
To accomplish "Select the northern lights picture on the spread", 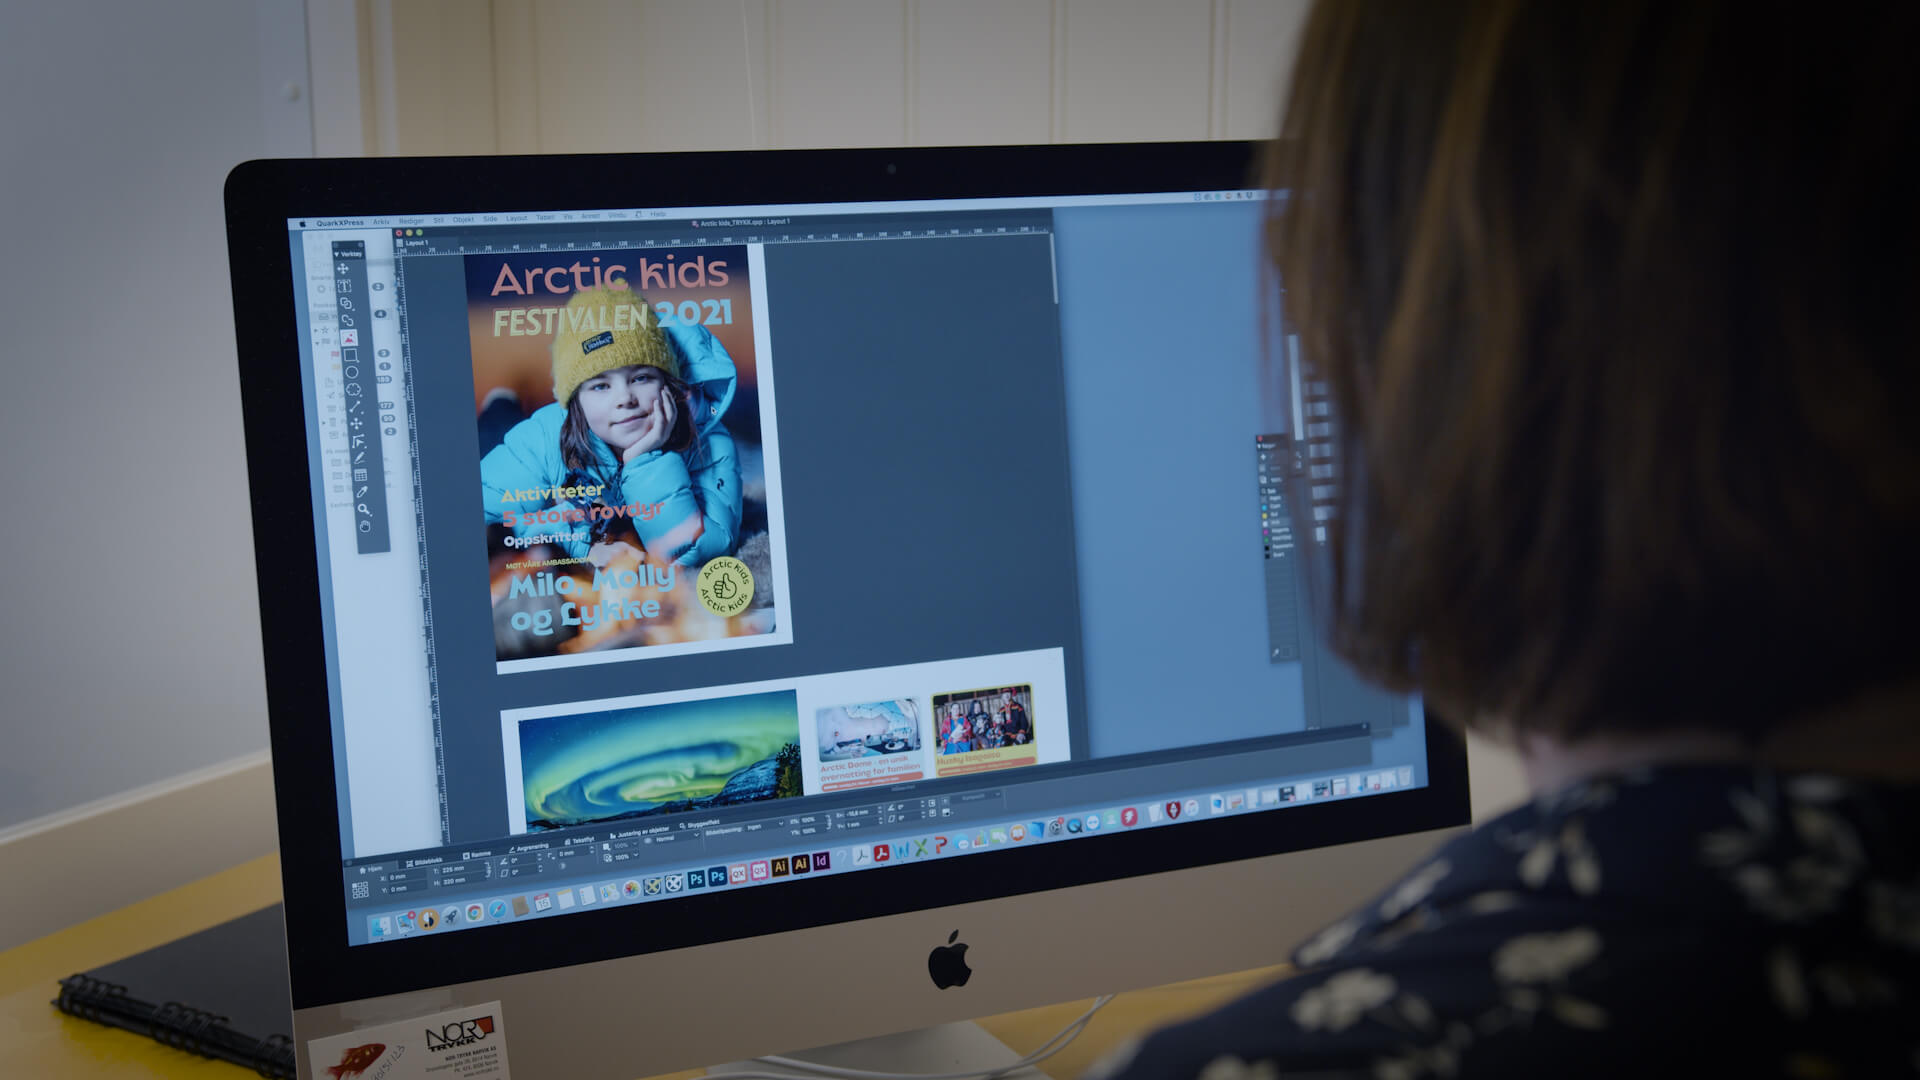I will 659,763.
